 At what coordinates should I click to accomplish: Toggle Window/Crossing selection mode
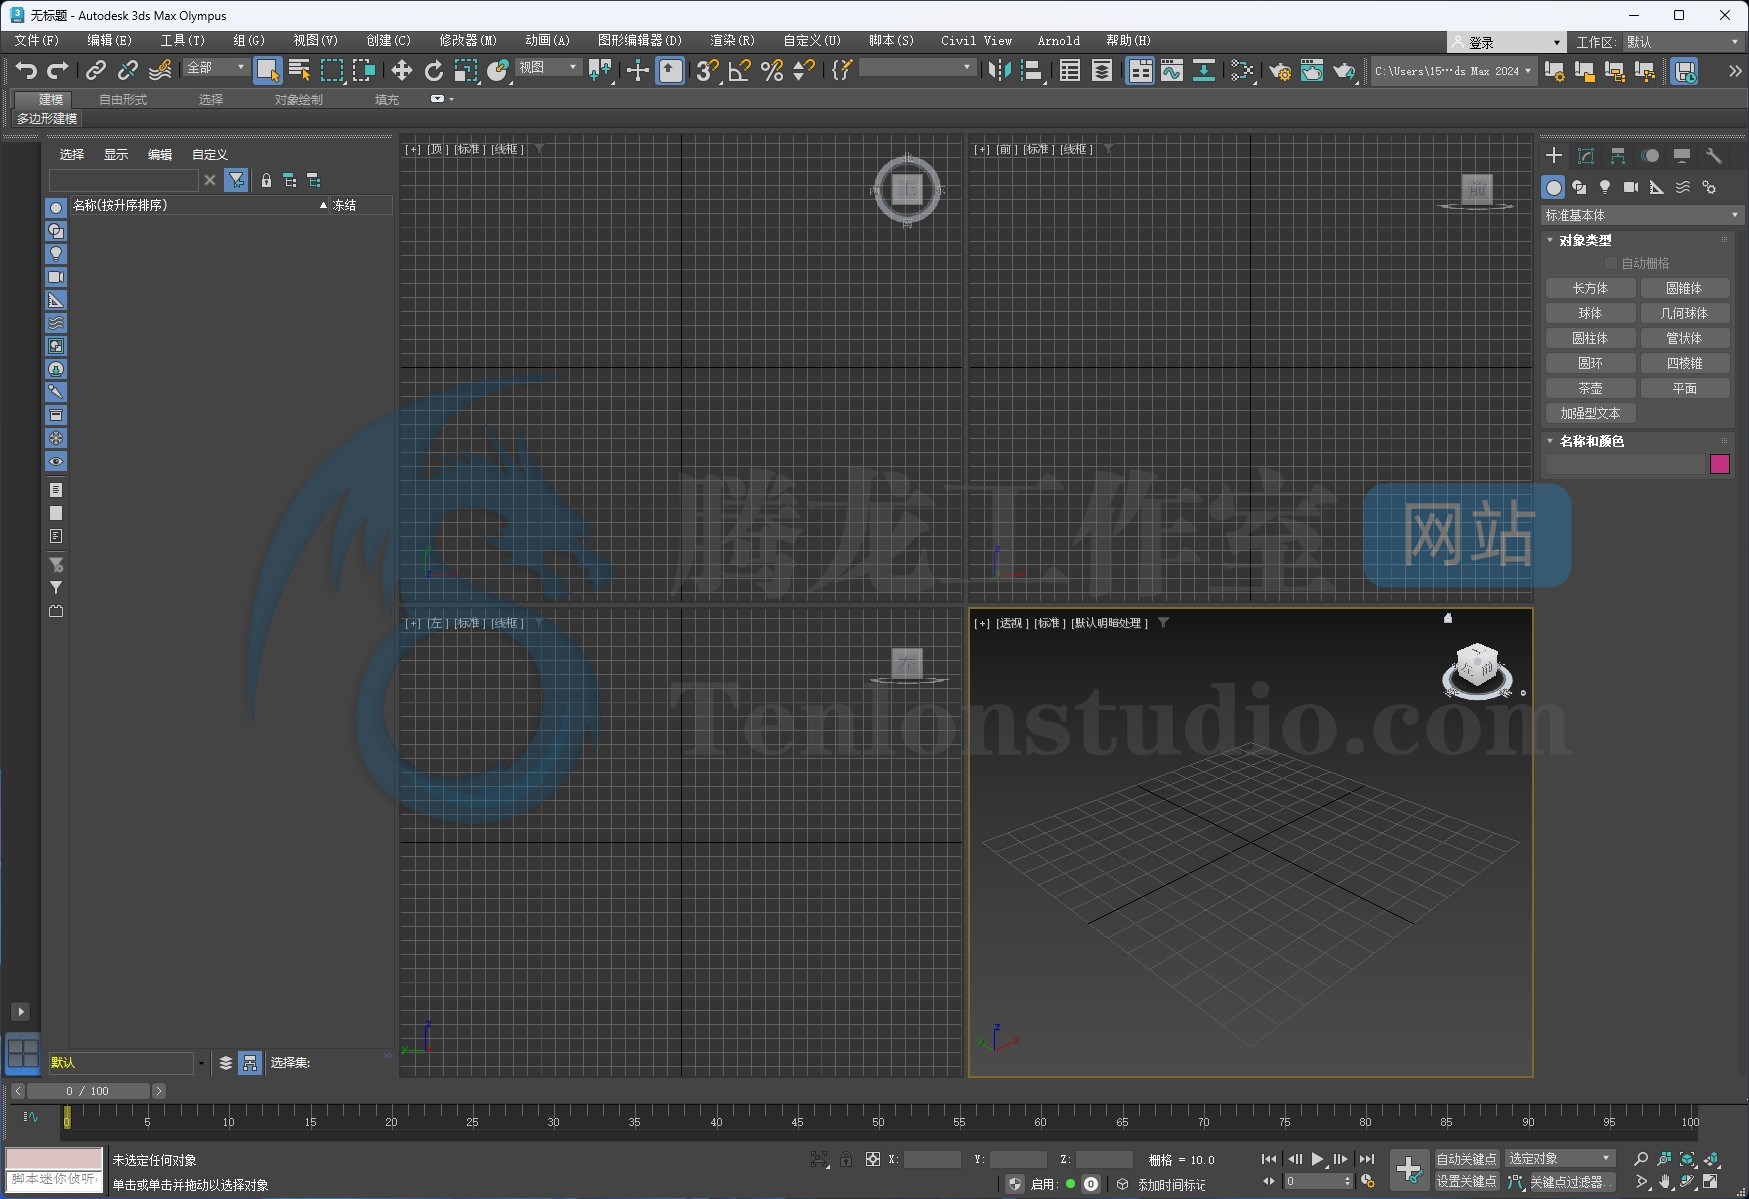pyautogui.click(x=364, y=70)
